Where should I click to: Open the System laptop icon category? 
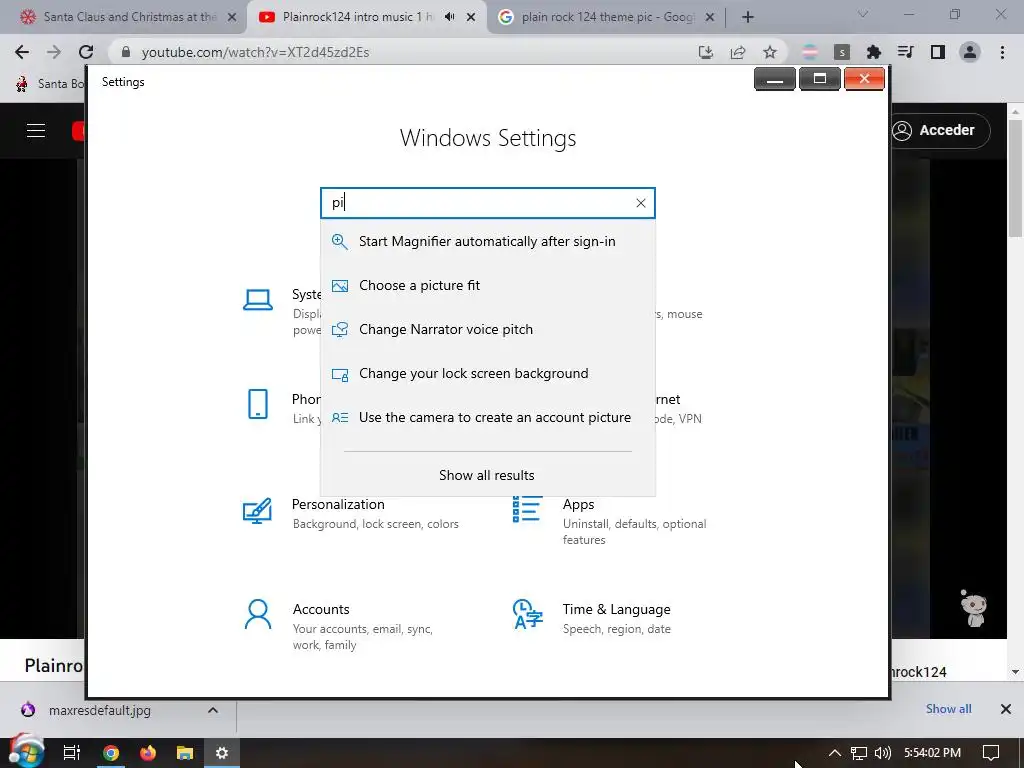pyautogui.click(x=258, y=300)
